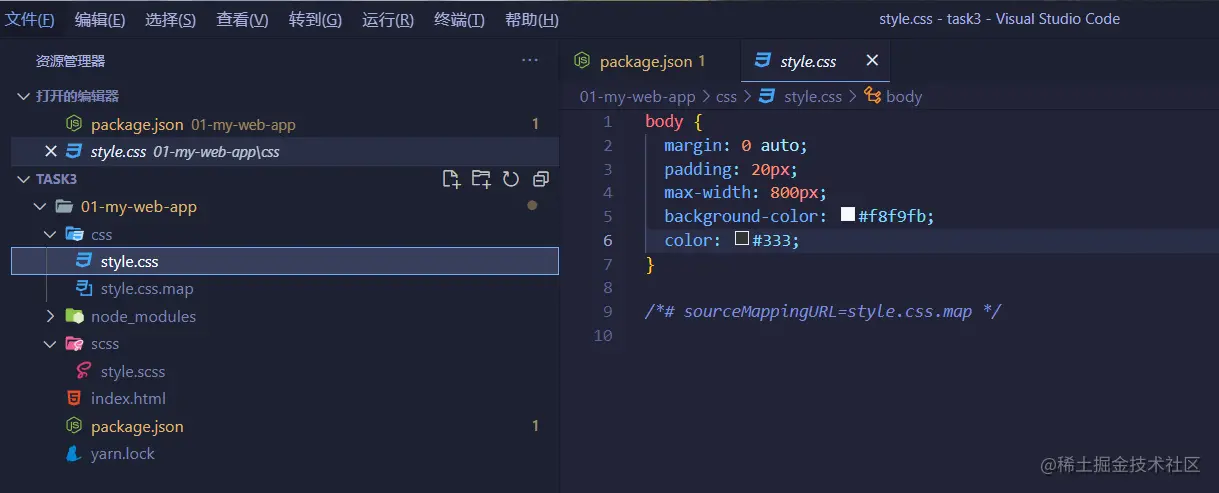Open the 文件(F) menu
The width and height of the screenshot is (1219, 493).
click(x=30, y=20)
